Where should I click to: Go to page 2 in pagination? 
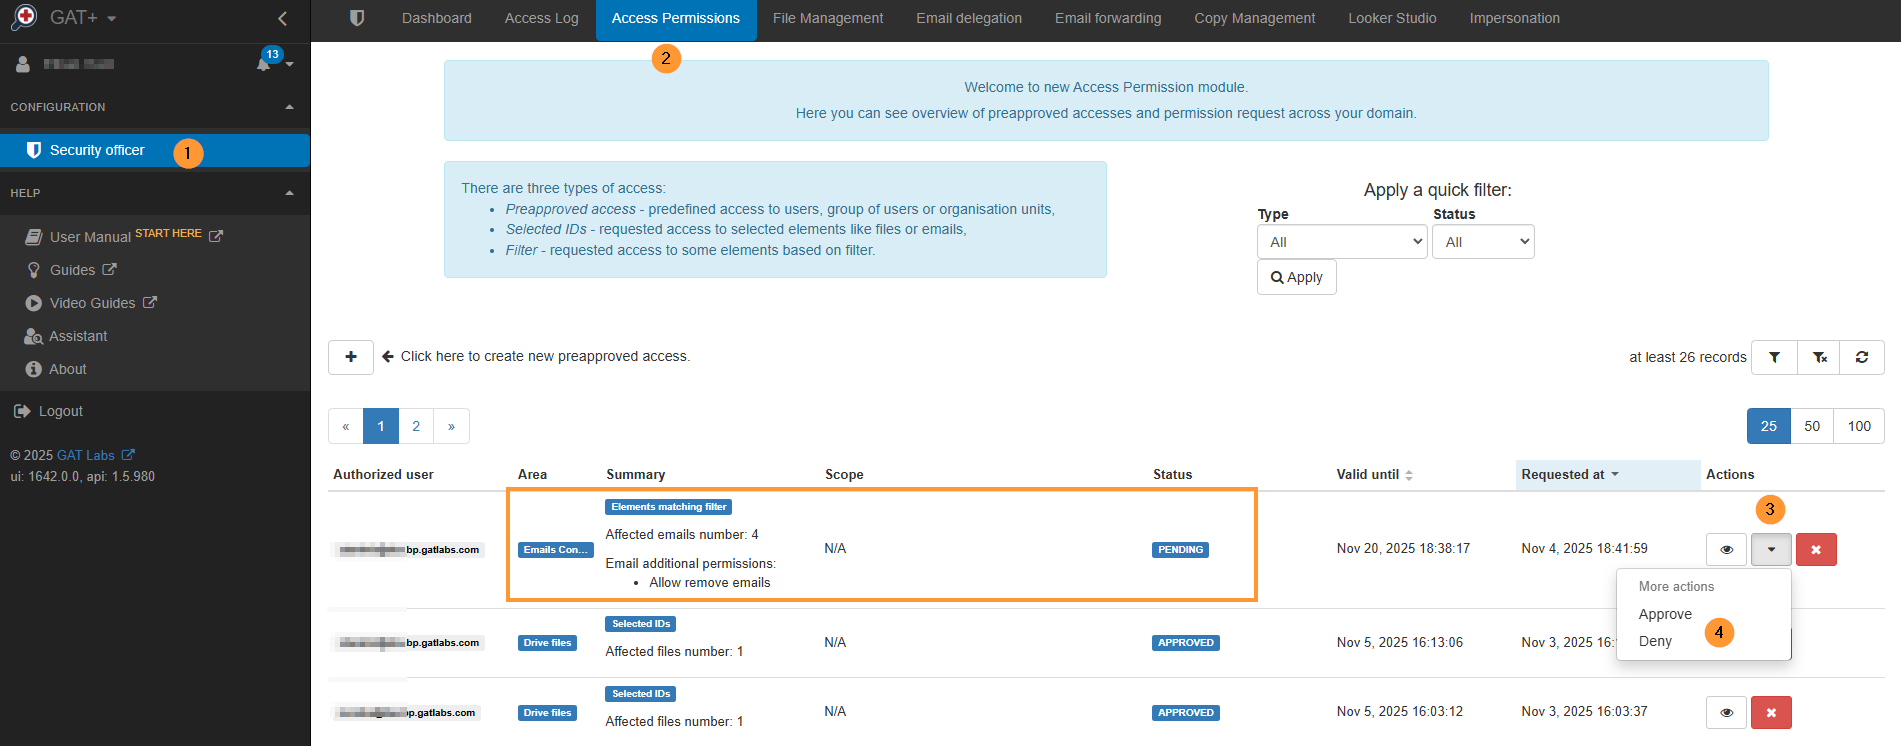(x=416, y=426)
